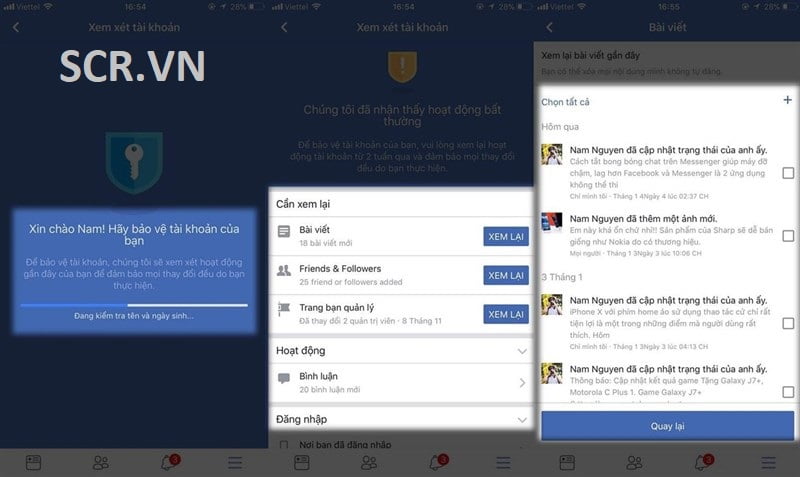Click the account check progress bar

[x=134, y=305]
